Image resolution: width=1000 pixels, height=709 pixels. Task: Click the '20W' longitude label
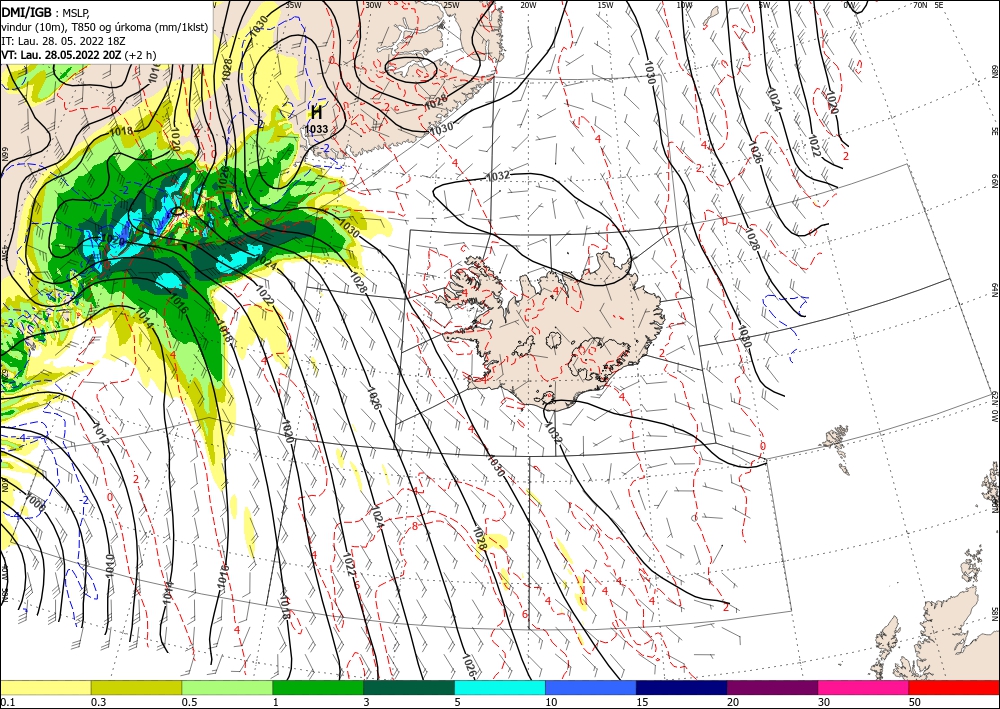coord(528,5)
